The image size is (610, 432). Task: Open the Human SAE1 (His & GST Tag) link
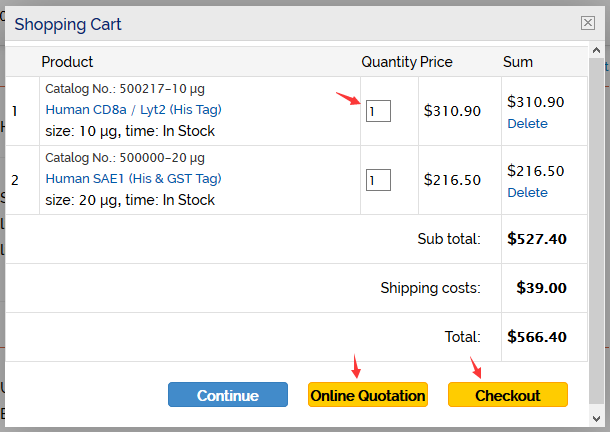131,179
